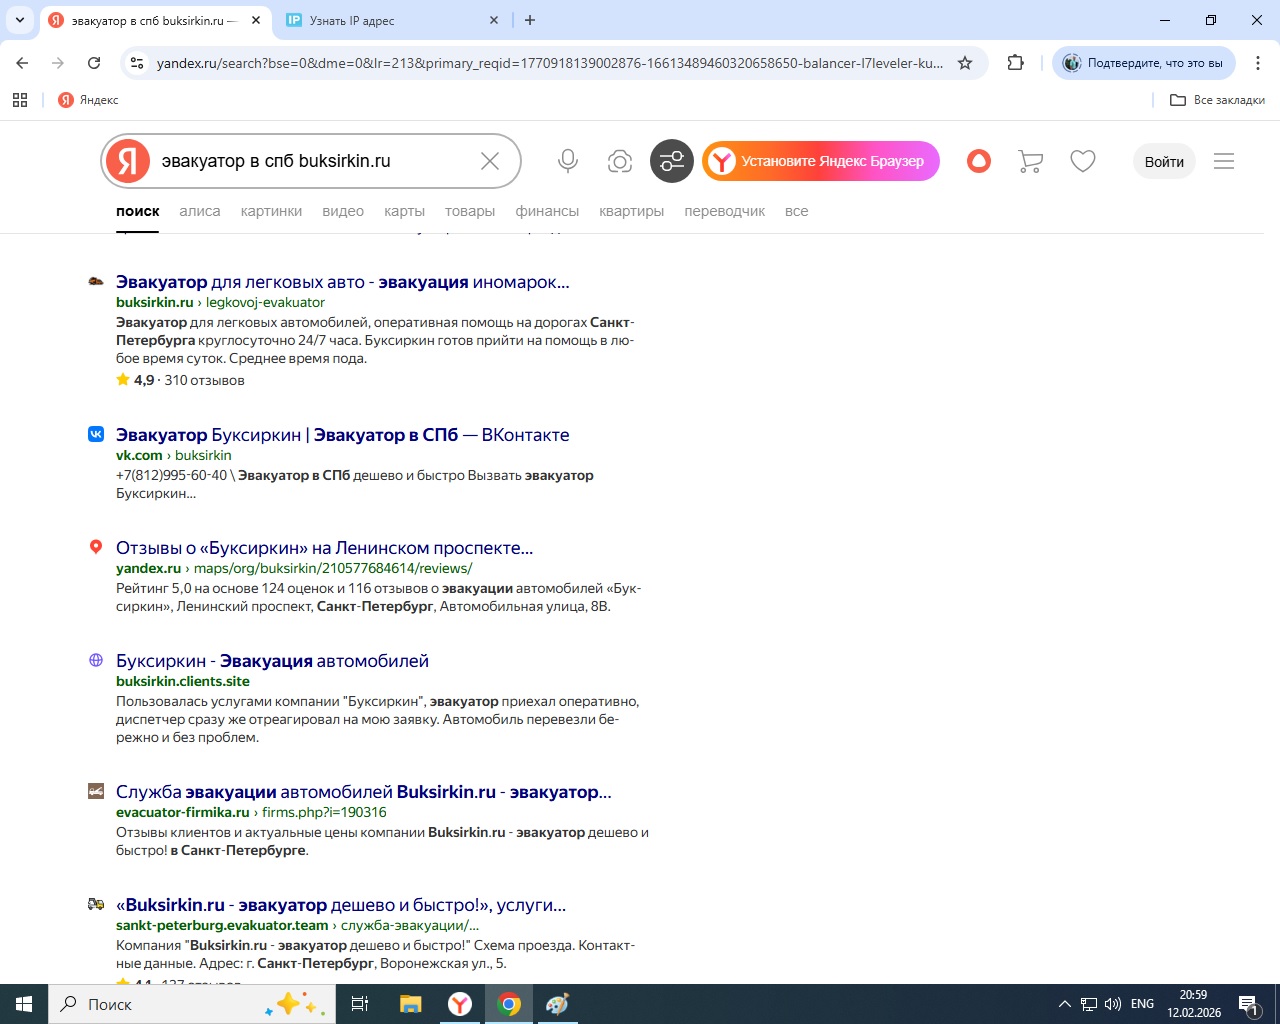Open browser extensions puzzle icon

pos(1016,63)
